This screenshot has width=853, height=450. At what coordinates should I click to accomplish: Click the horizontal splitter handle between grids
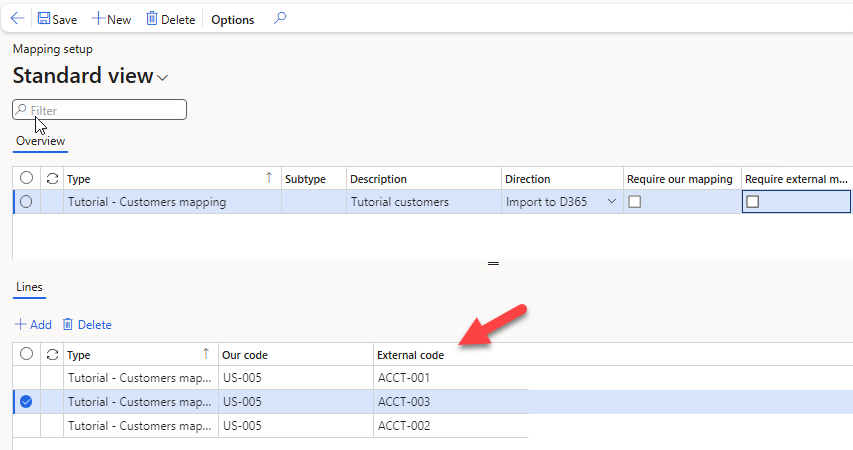tap(493, 263)
